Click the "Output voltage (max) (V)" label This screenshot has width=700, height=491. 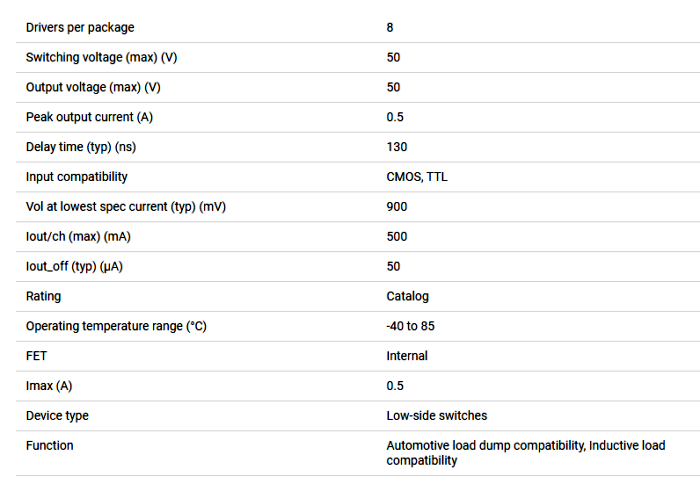click(x=93, y=87)
